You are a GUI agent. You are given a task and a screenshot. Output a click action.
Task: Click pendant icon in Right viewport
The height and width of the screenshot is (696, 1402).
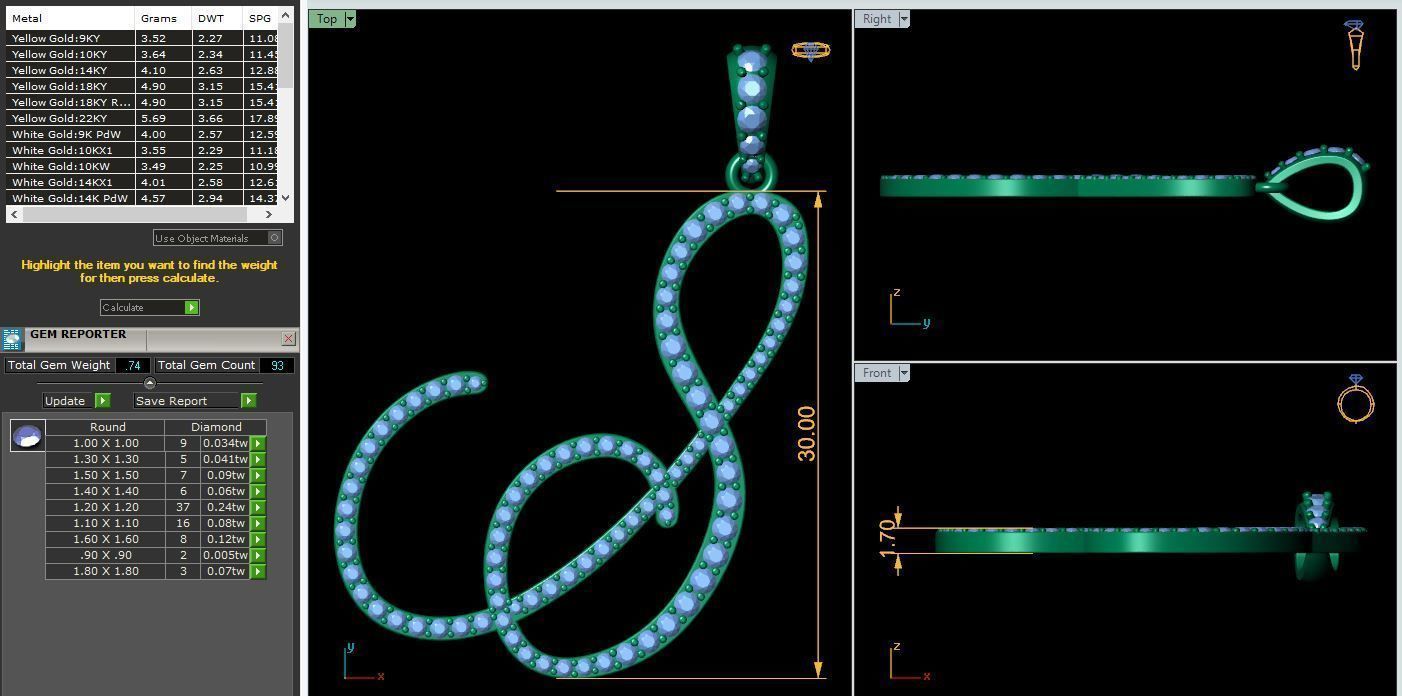[1355, 44]
